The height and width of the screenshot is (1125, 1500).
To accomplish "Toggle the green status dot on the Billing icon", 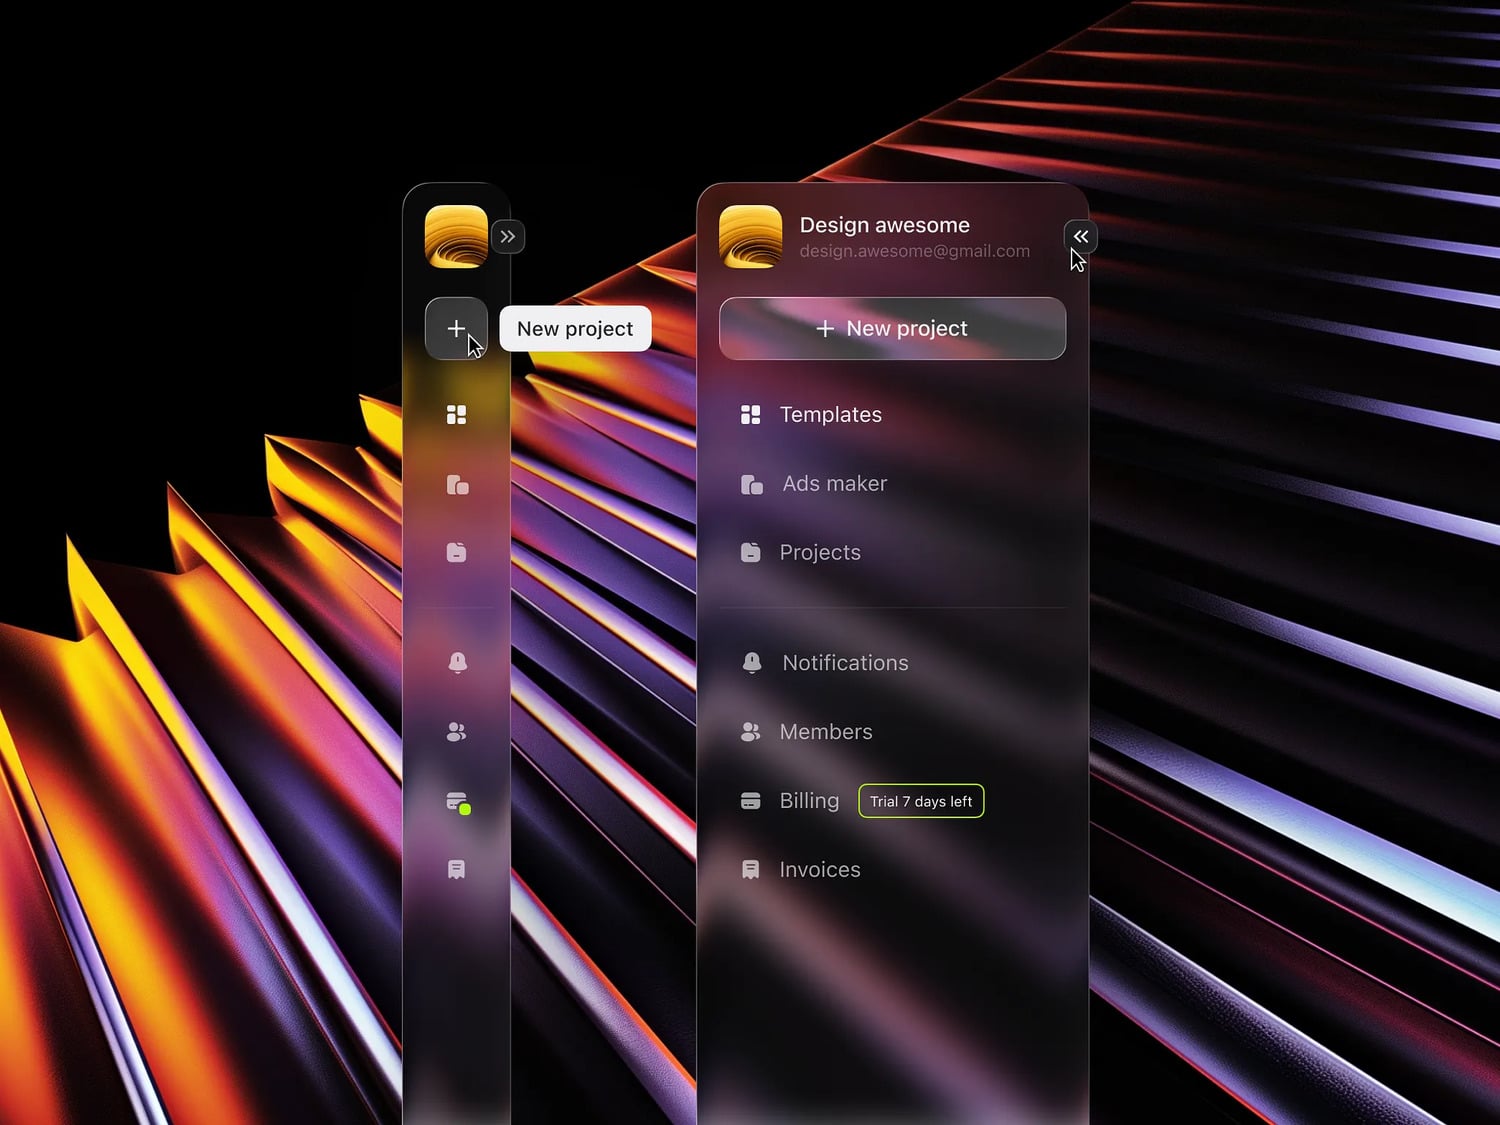I will tap(466, 811).
